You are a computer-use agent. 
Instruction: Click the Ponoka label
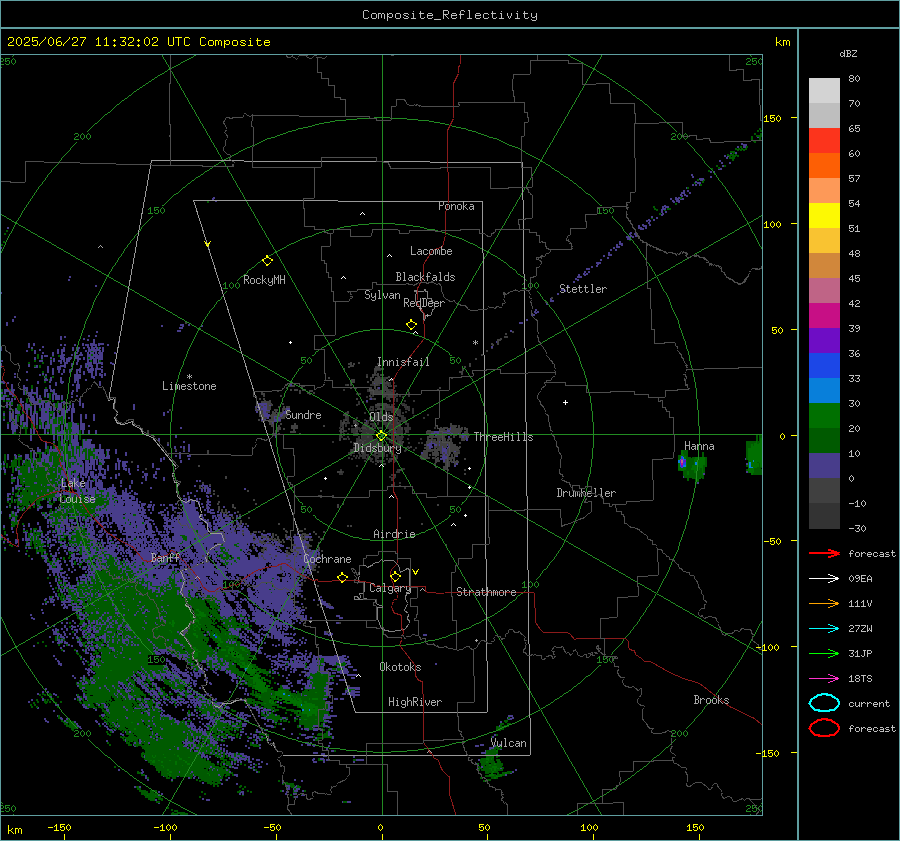coord(456,206)
